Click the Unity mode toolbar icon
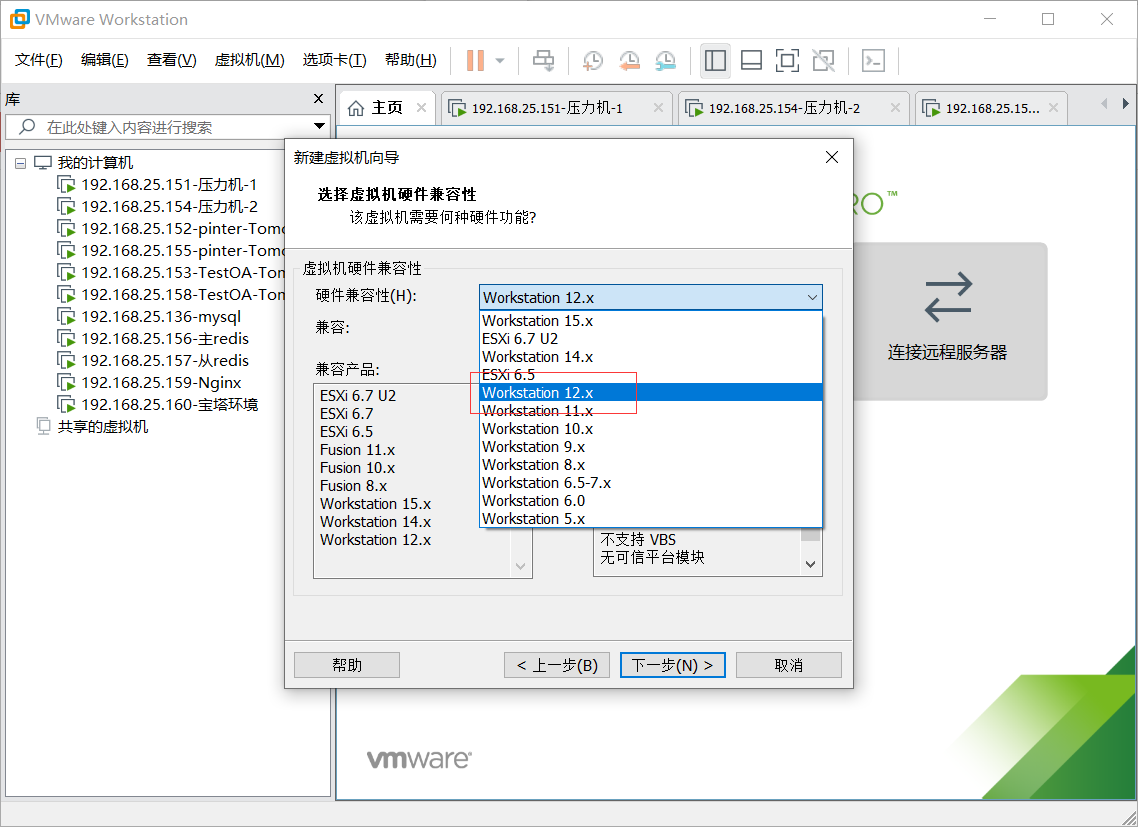Screen dimensions: 1138x827 824,60
